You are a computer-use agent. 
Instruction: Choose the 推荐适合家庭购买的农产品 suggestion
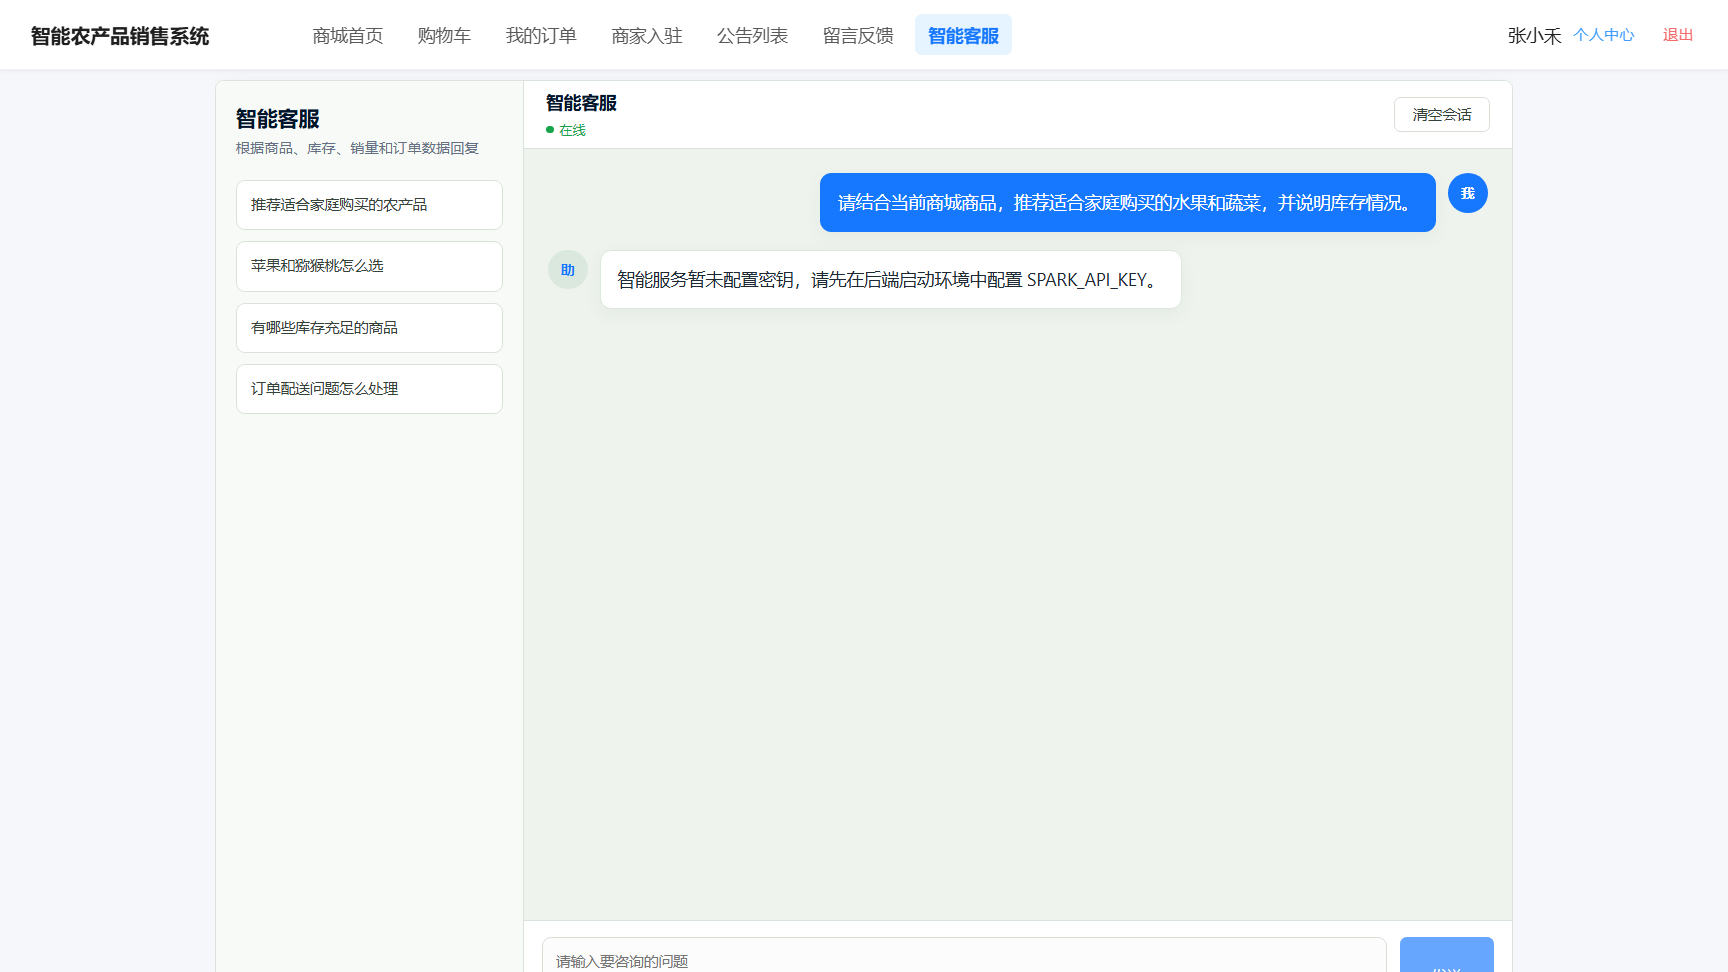pos(369,205)
